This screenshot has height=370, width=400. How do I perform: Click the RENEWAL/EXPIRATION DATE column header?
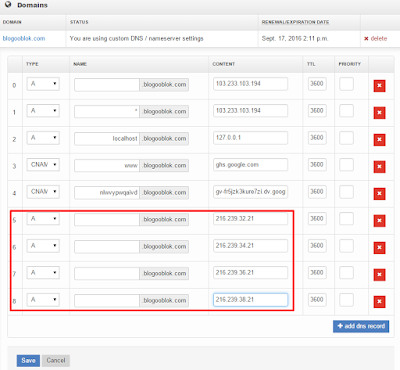point(295,22)
